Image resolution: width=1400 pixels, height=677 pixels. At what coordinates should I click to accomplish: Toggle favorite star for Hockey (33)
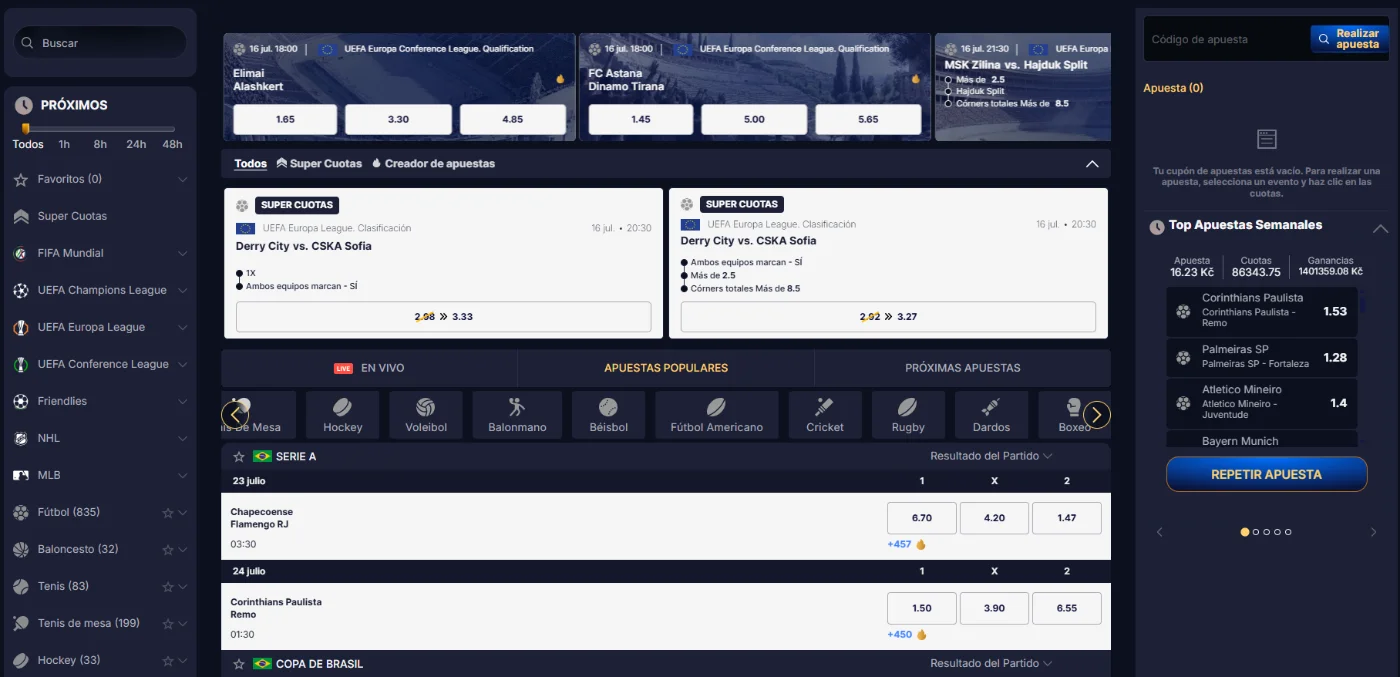click(x=168, y=661)
